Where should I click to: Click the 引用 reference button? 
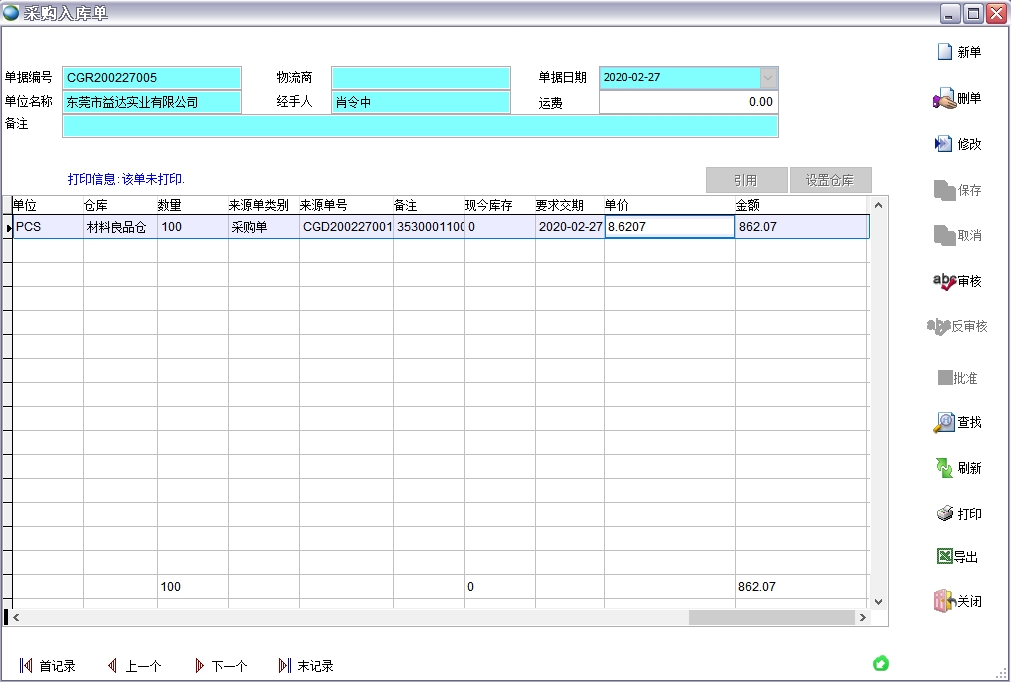745,180
